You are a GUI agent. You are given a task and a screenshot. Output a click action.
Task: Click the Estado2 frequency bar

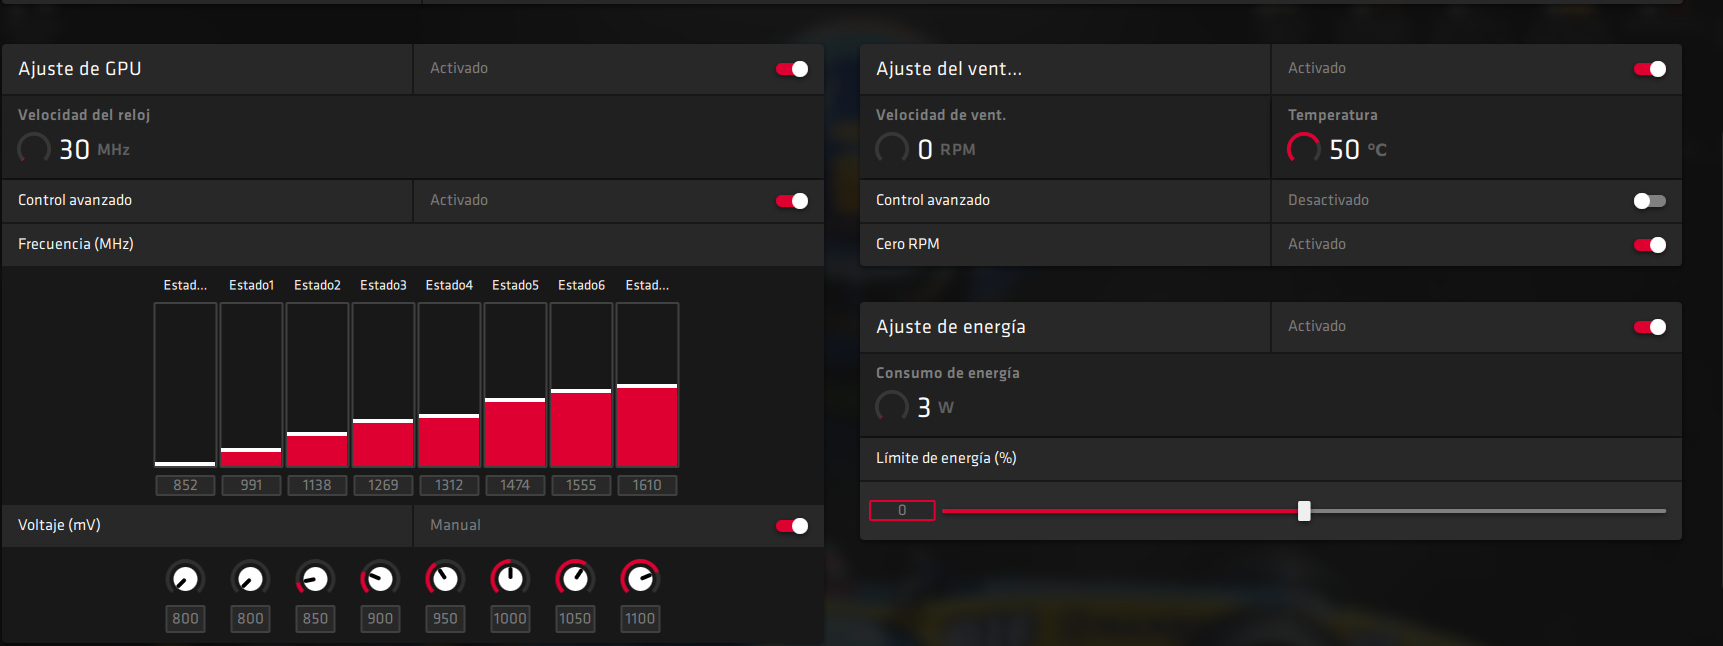[x=317, y=385]
